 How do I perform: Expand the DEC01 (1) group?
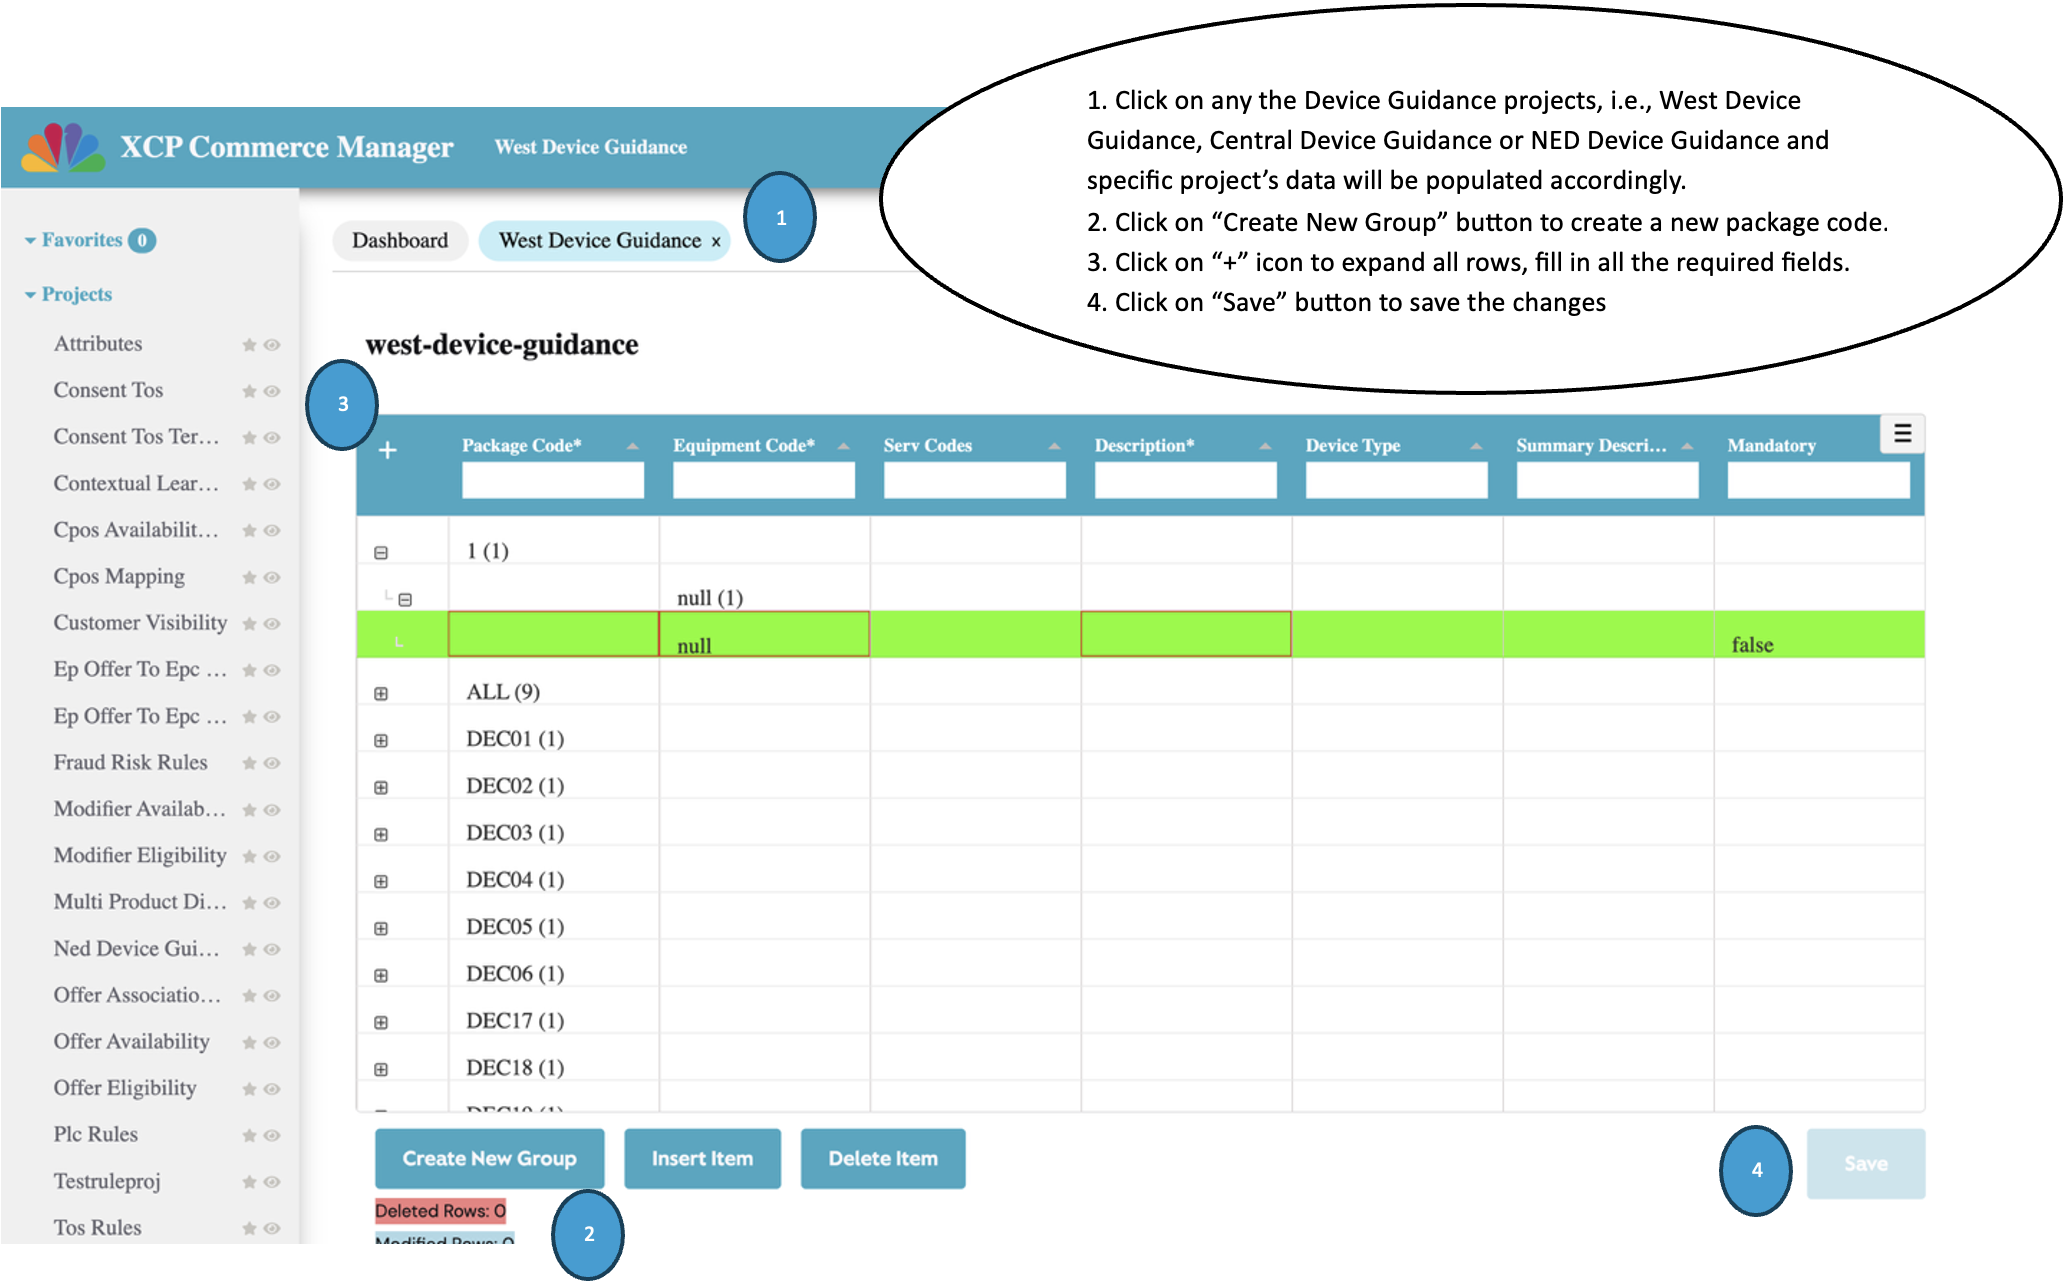pyautogui.click(x=381, y=740)
